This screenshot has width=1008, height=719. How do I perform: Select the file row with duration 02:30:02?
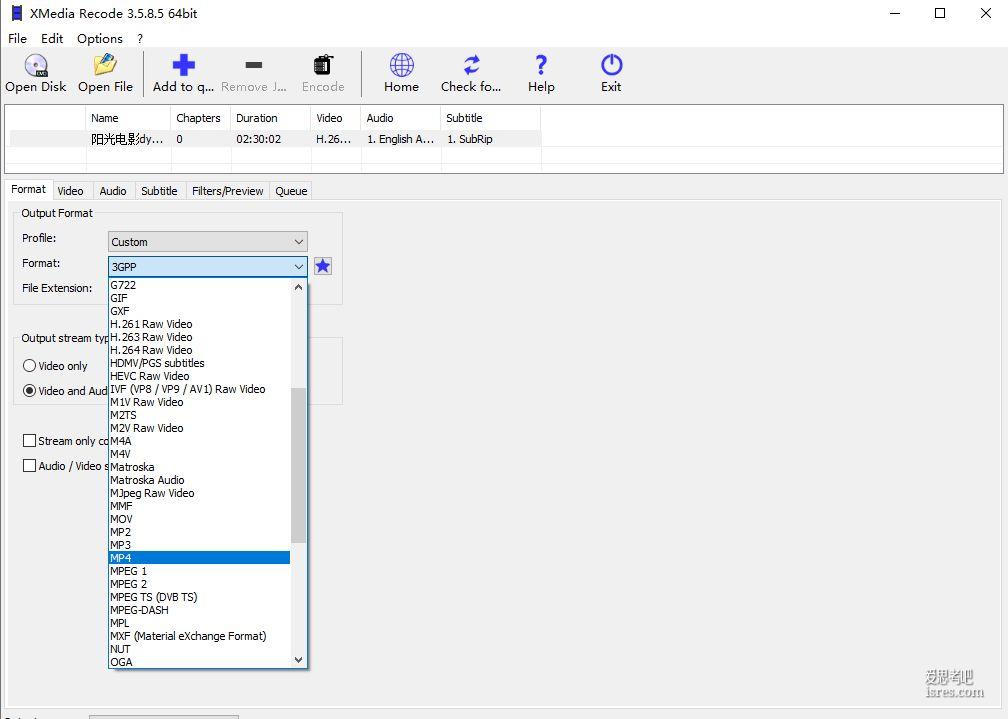coord(275,139)
